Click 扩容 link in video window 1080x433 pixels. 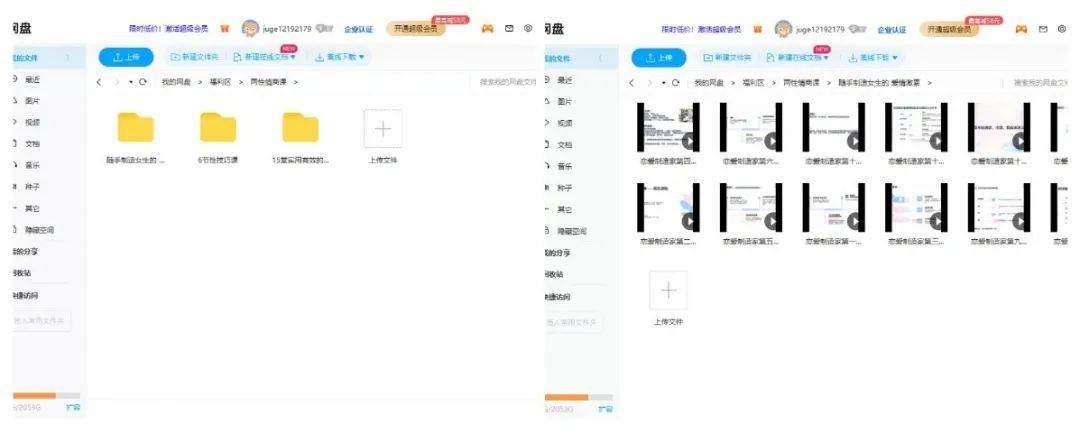click(605, 409)
